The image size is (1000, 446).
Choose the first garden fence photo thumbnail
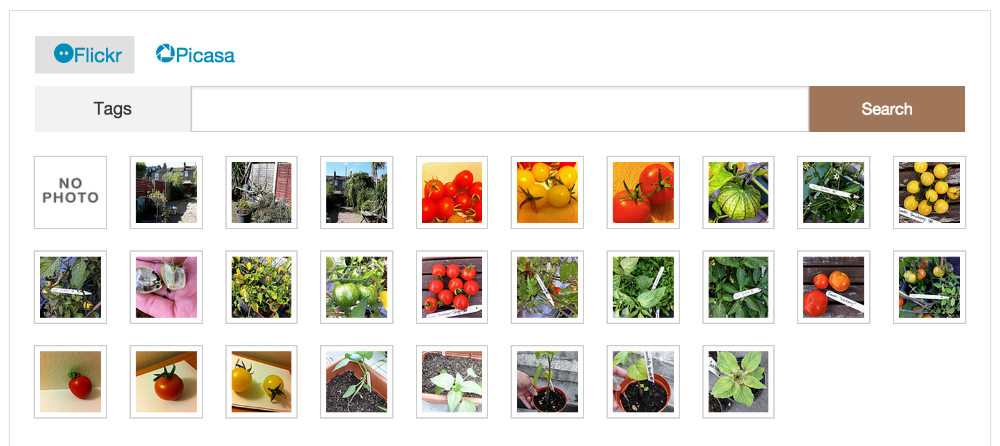[x=166, y=192]
